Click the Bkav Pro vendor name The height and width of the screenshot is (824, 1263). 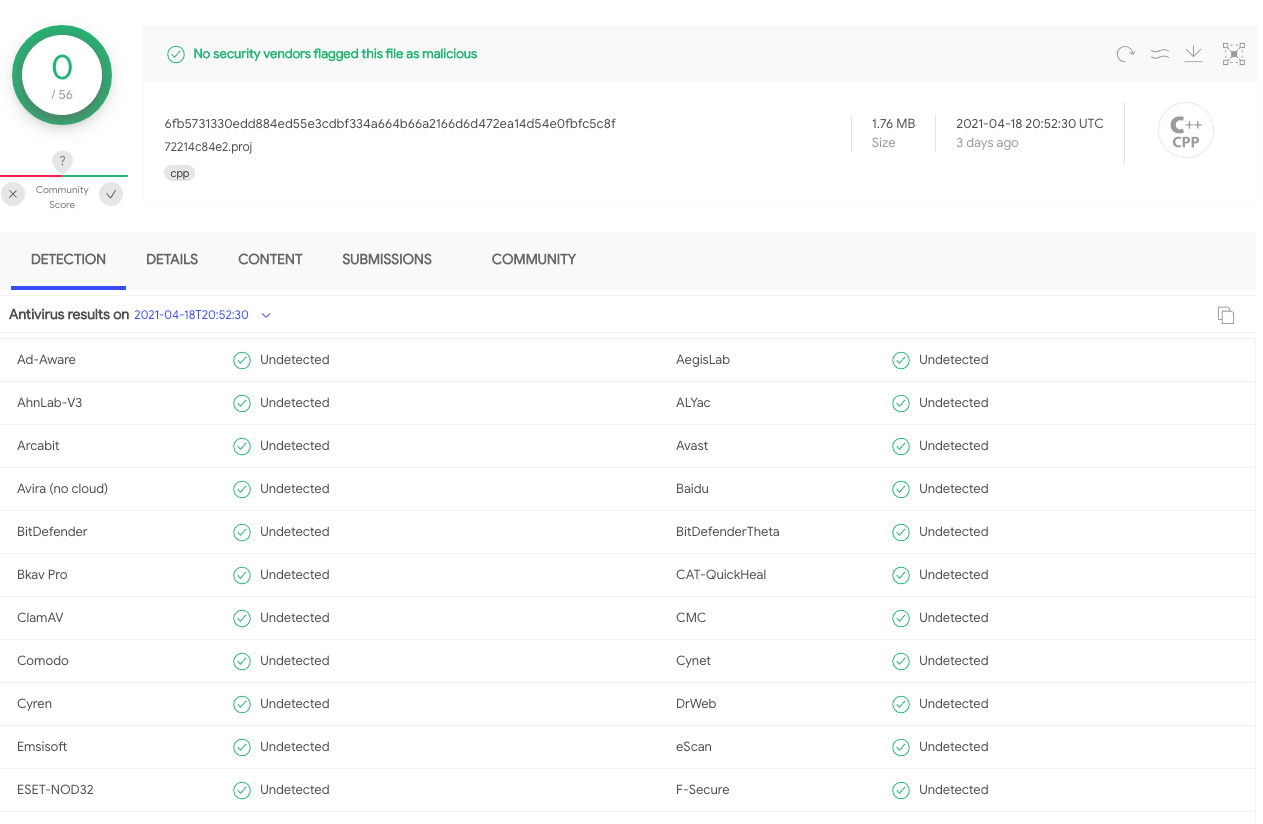[42, 575]
